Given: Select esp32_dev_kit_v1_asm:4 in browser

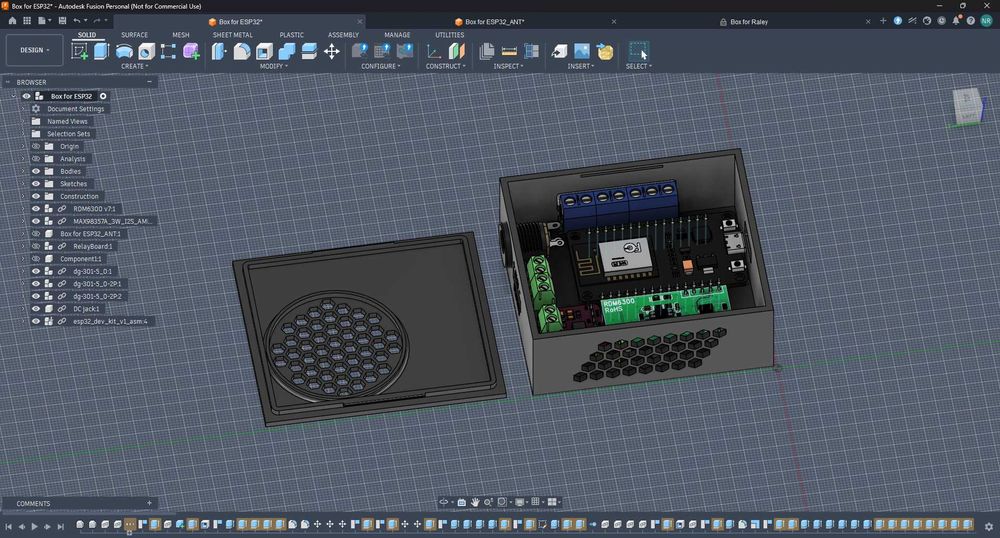Looking at the screenshot, I should [110, 321].
